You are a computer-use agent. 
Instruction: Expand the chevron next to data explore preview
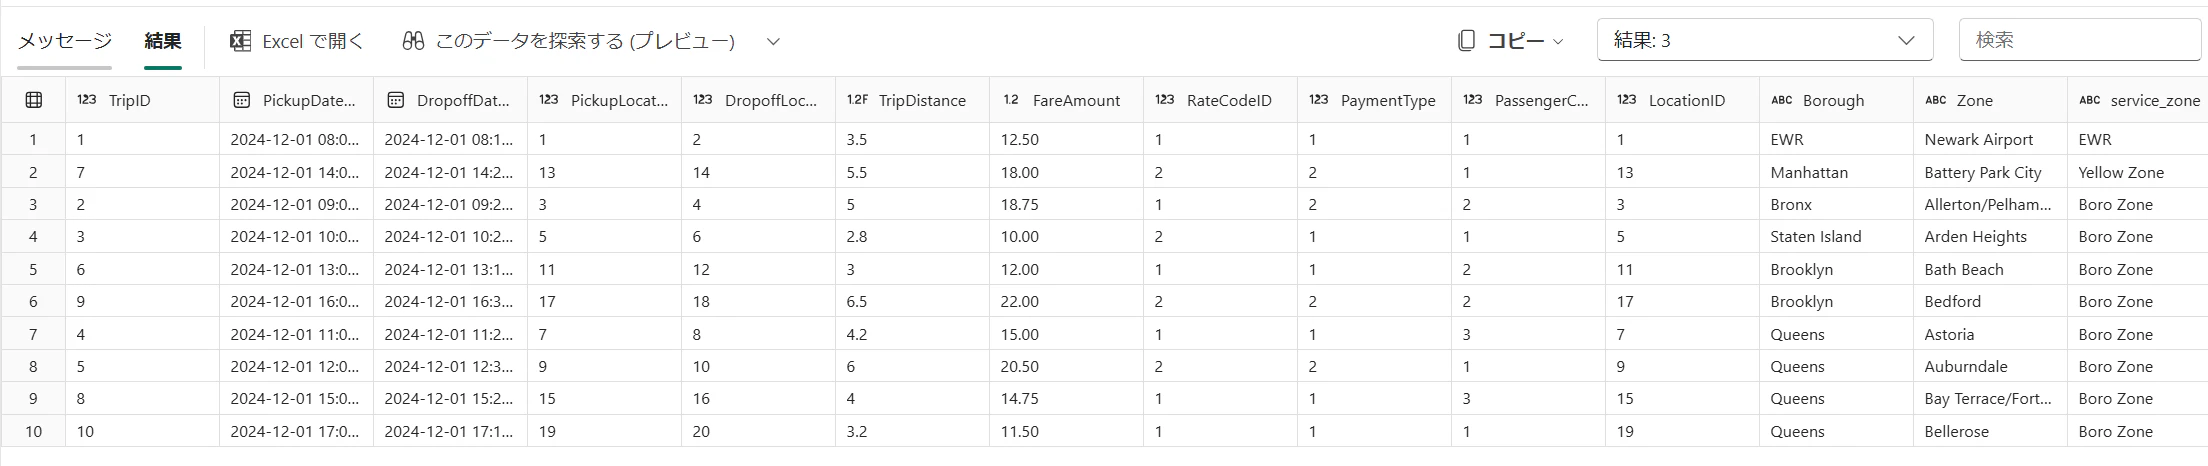772,42
